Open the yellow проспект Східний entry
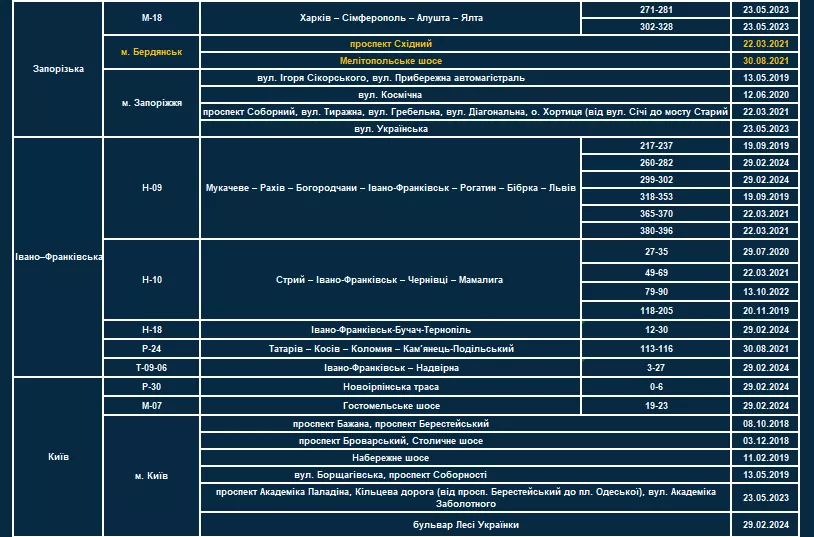This screenshot has width=814, height=537. (391, 45)
